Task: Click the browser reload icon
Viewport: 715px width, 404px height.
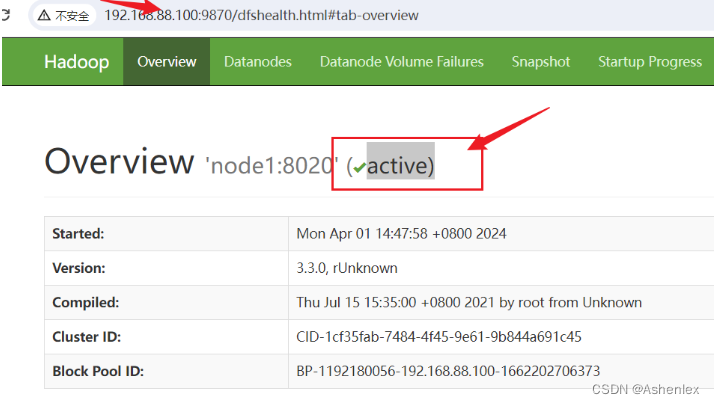Action: pyautogui.click(x=5, y=15)
